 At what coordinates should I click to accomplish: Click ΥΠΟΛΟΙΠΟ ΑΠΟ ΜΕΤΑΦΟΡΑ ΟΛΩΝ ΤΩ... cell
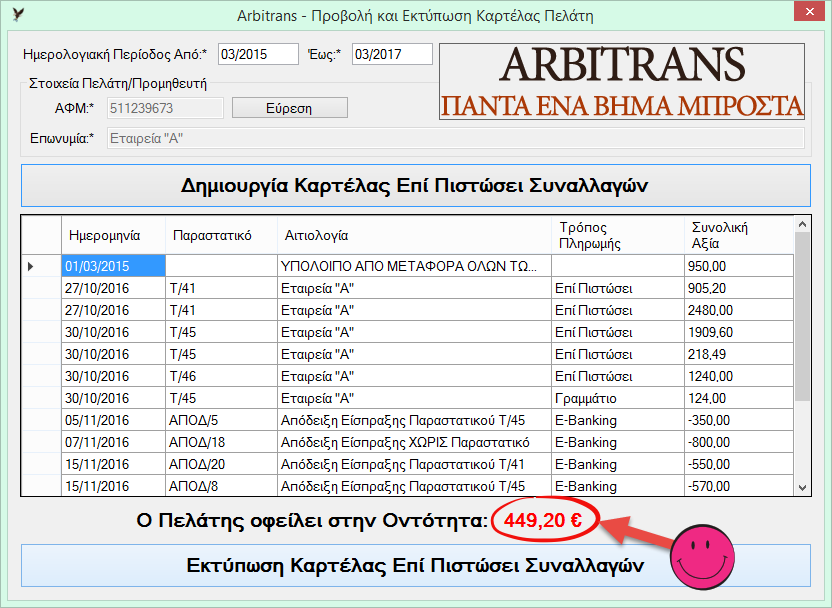[414, 266]
